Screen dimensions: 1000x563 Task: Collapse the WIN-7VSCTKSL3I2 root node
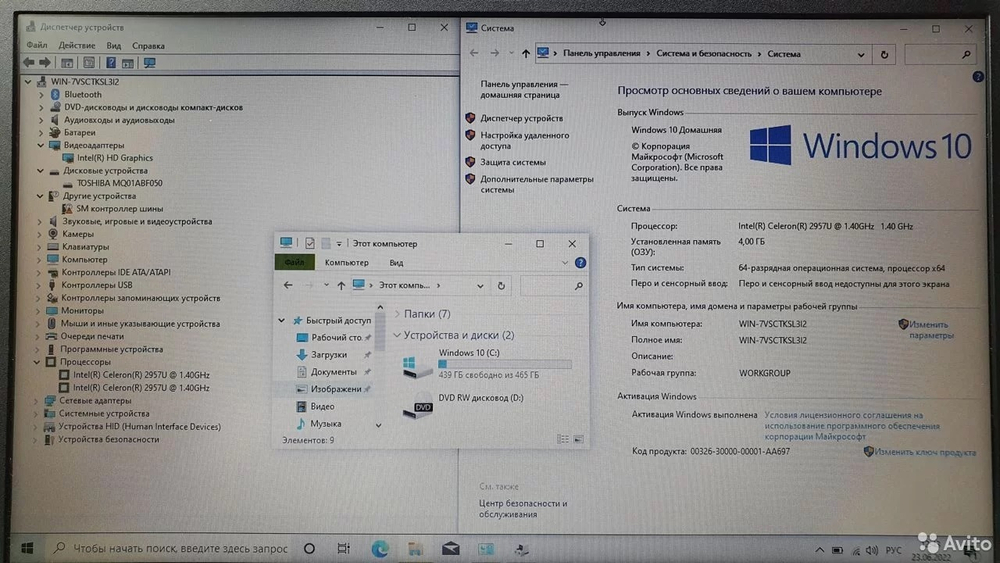(x=28, y=82)
